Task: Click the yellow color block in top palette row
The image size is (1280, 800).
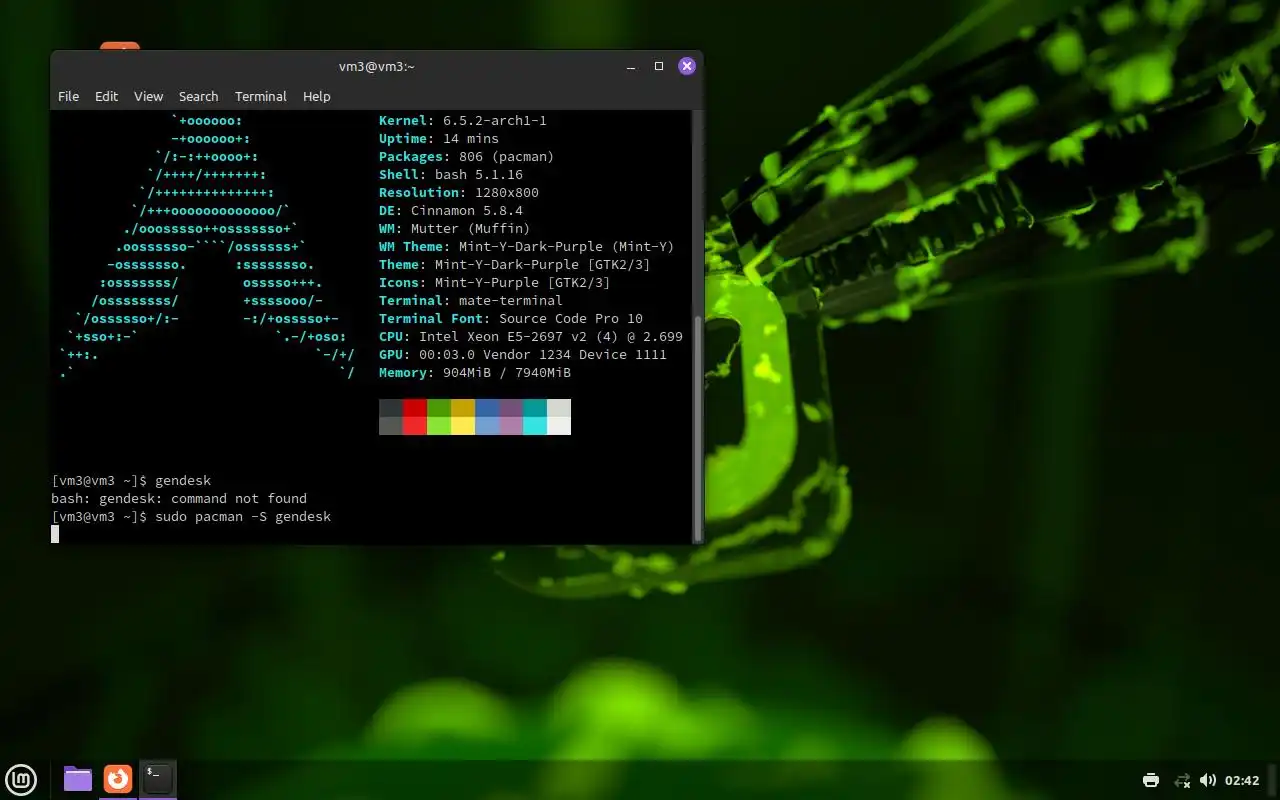Action: click(x=463, y=408)
